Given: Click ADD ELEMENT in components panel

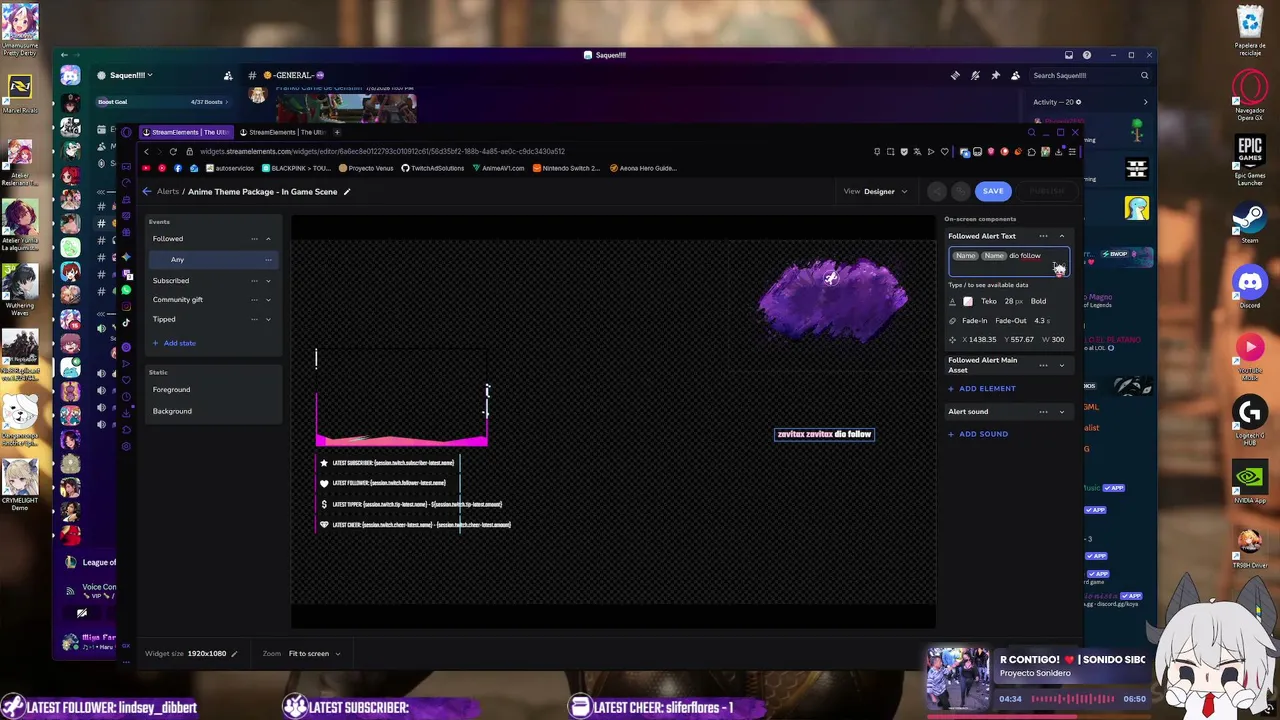Looking at the screenshot, I should pos(982,389).
